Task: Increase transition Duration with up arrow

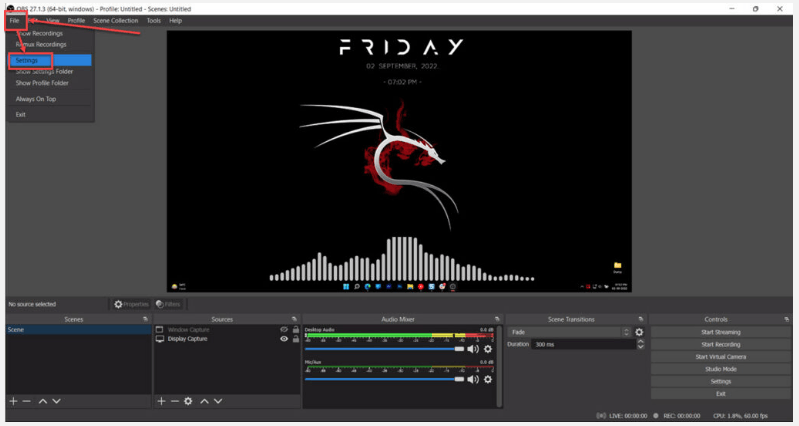Action: pyautogui.click(x=641, y=341)
